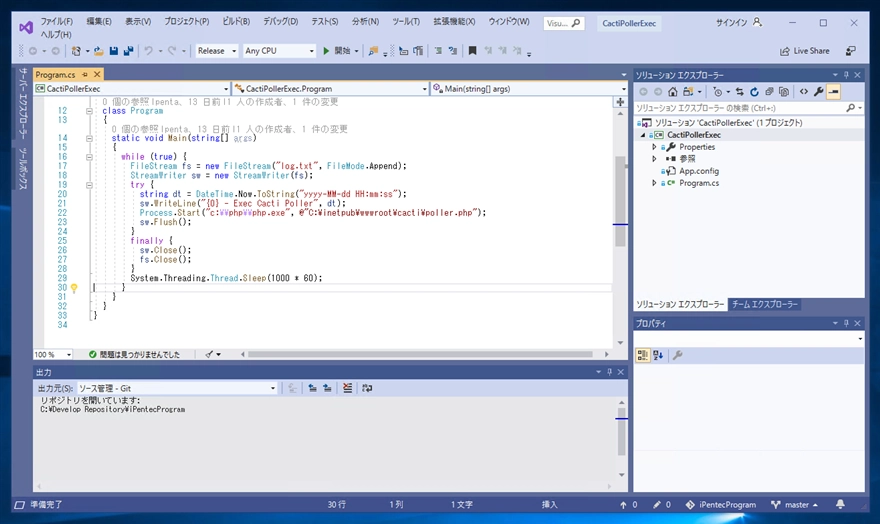
Task: Collapse the while loop code block at line 16
Action: coord(89,157)
